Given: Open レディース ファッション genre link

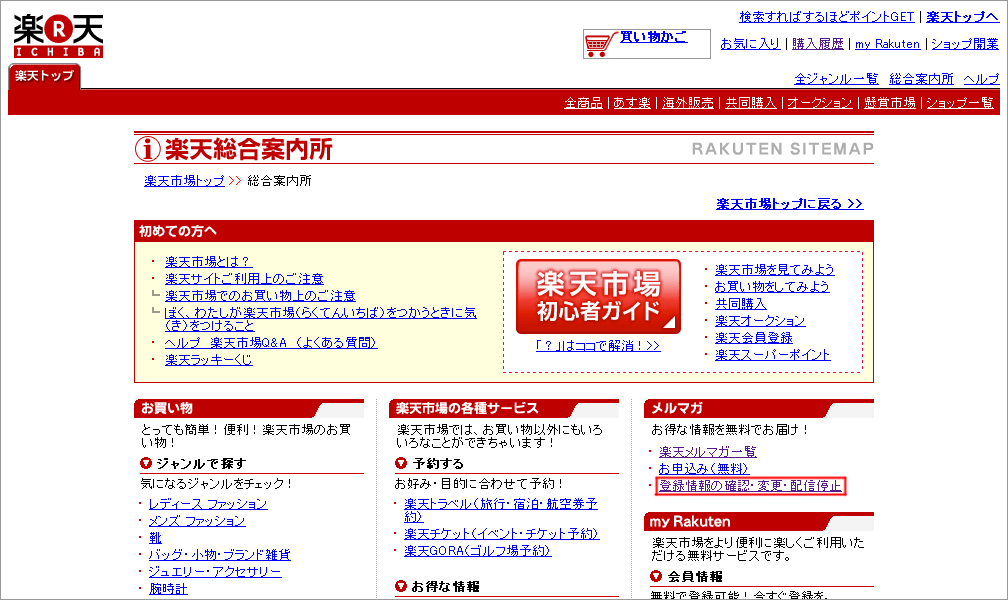Looking at the screenshot, I should 208,504.
